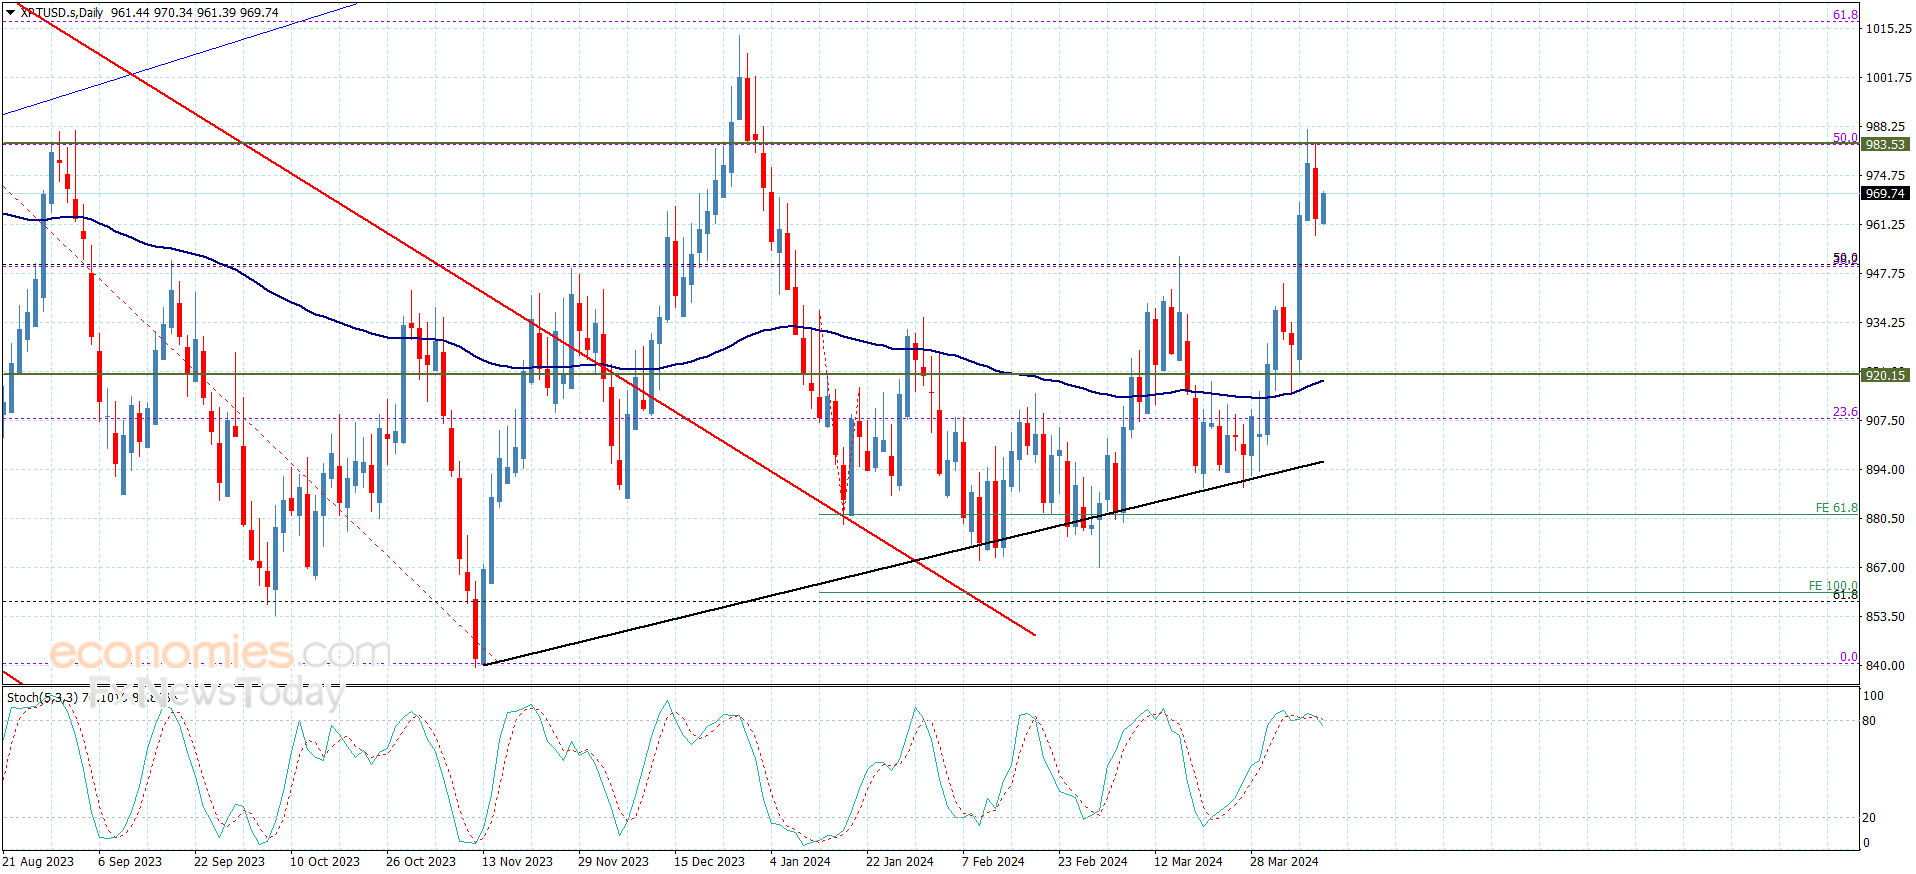Viewport: 1916px width, 874px height.
Task: Click the FE 100.0 expansion label
Action: coord(1832,586)
